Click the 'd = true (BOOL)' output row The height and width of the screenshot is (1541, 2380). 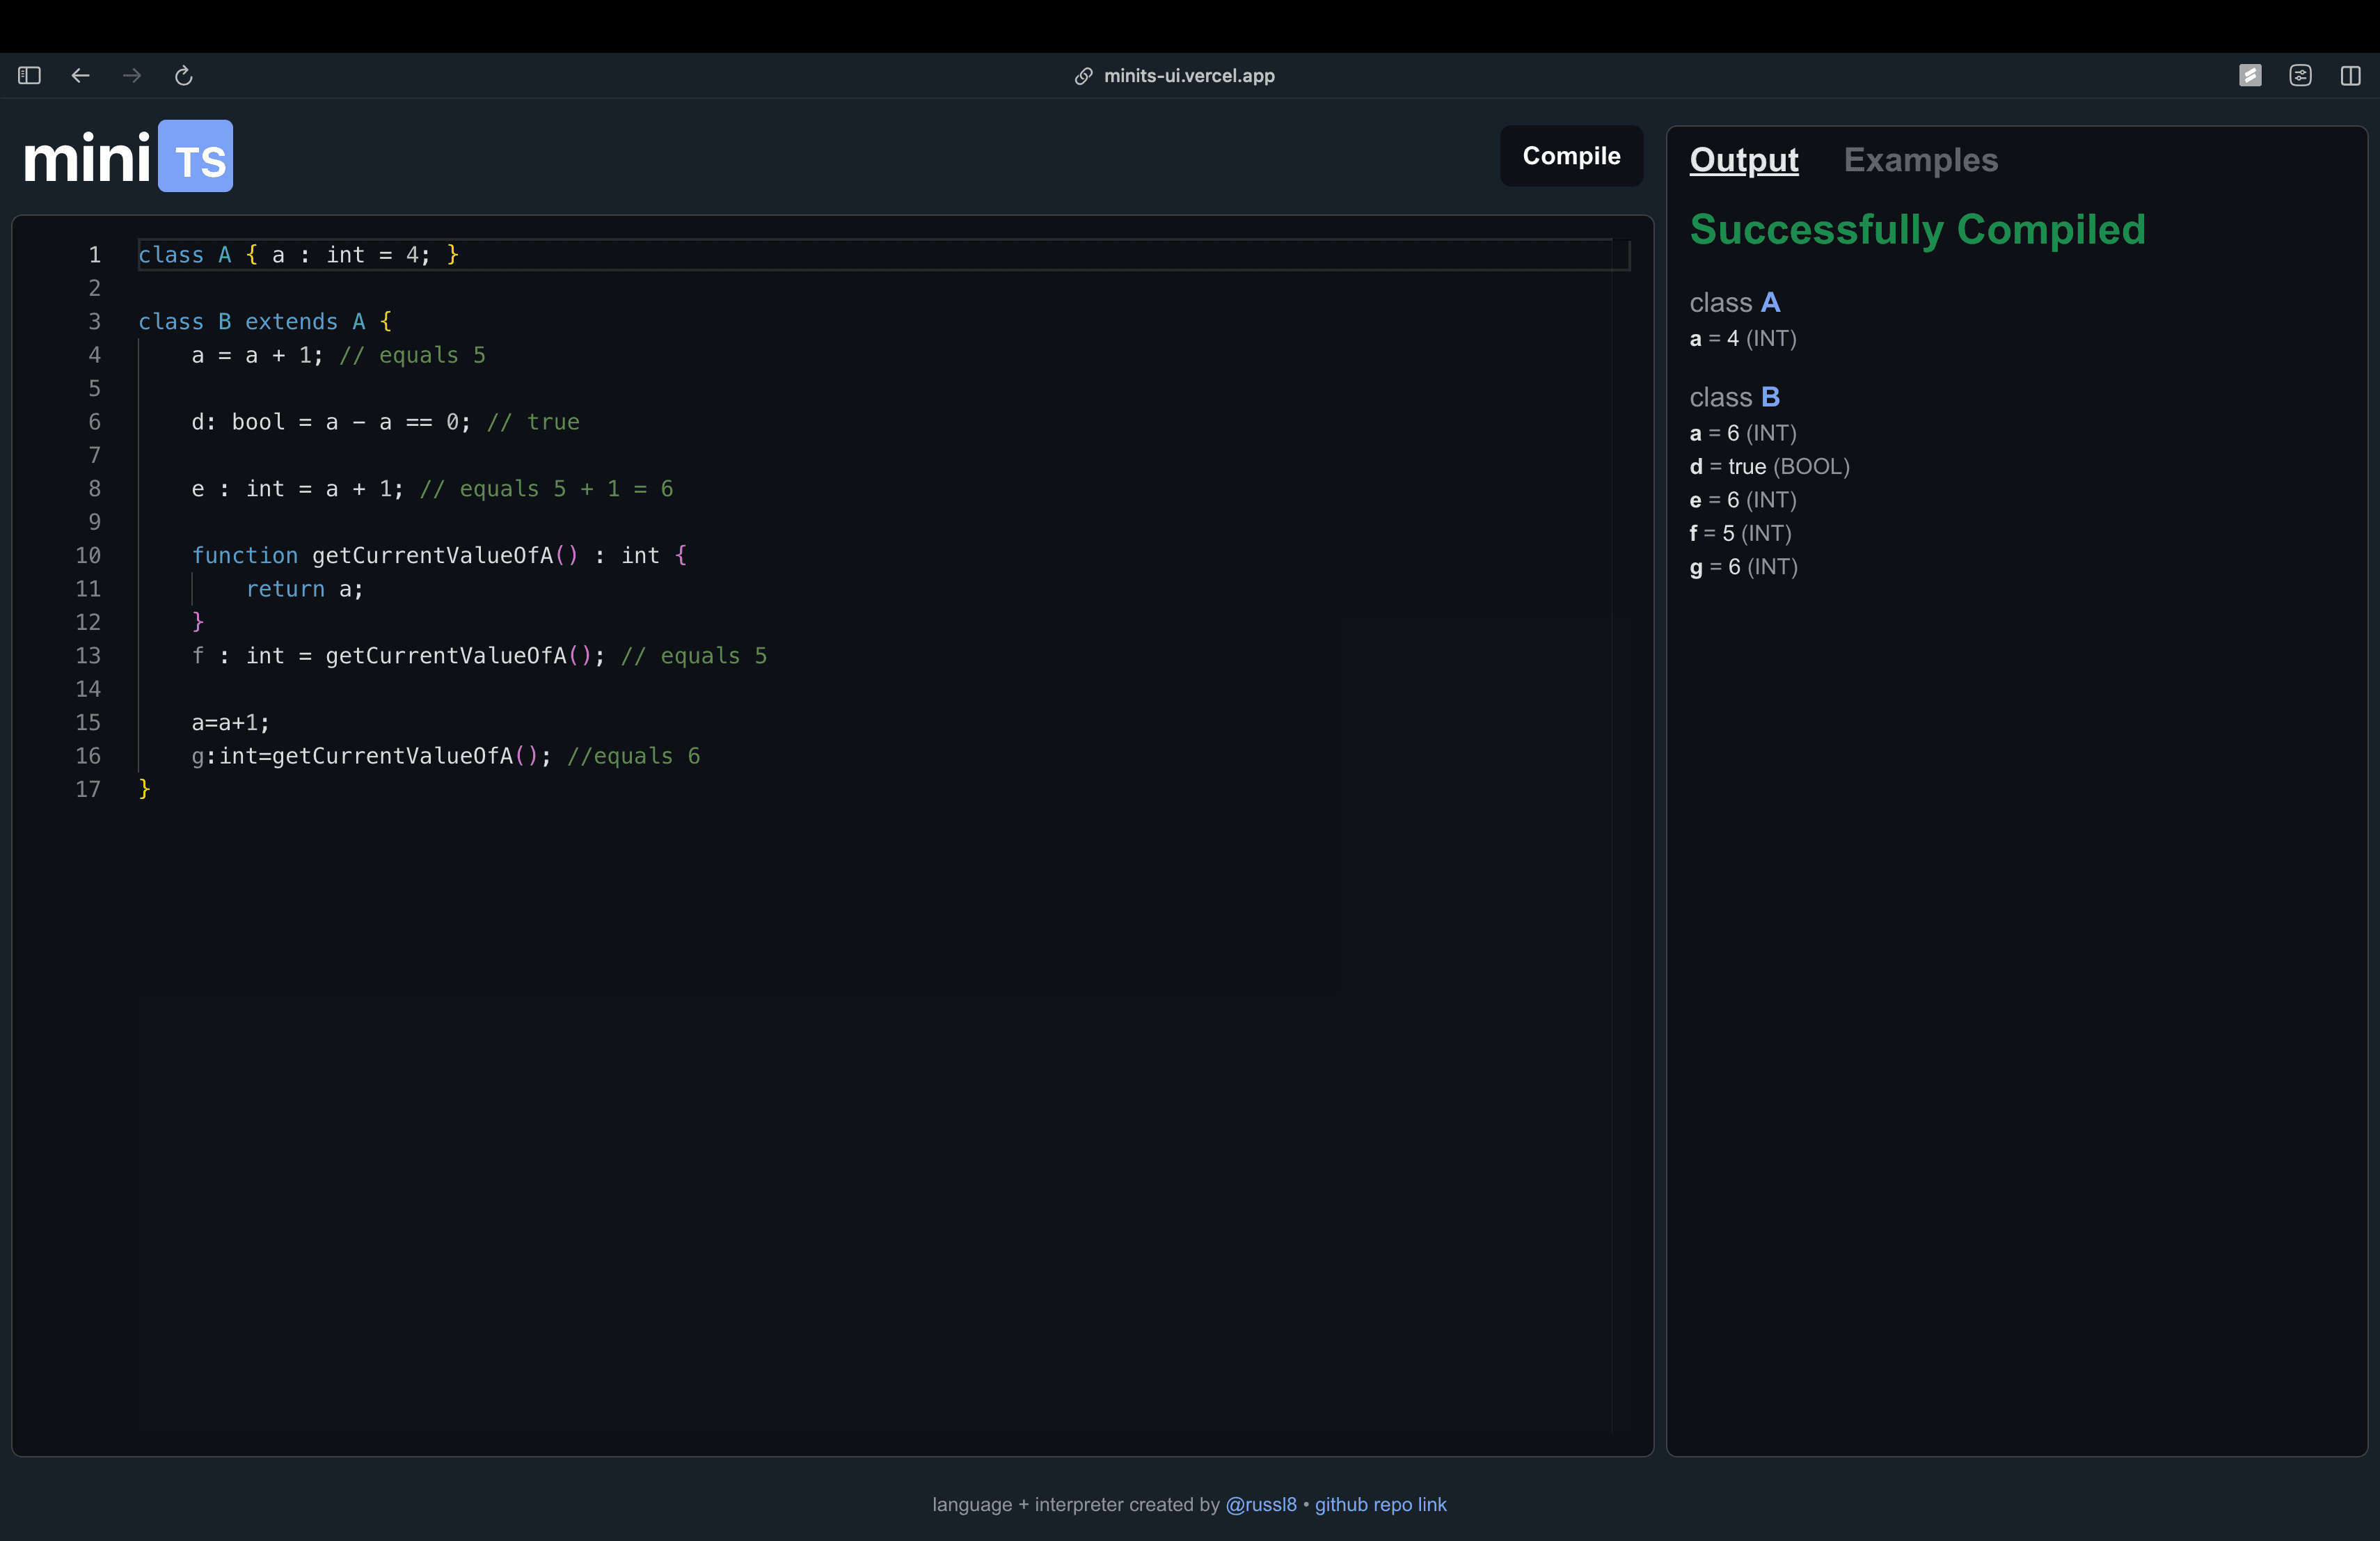pyautogui.click(x=1769, y=466)
